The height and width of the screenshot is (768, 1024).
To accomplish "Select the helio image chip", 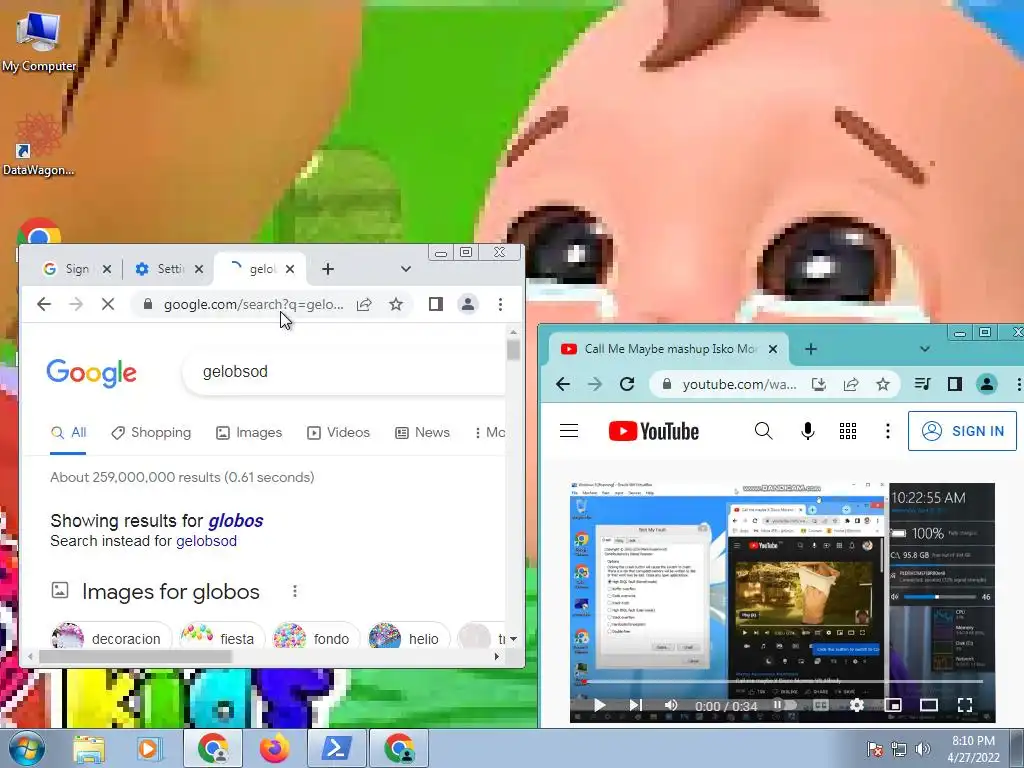I will (408, 638).
